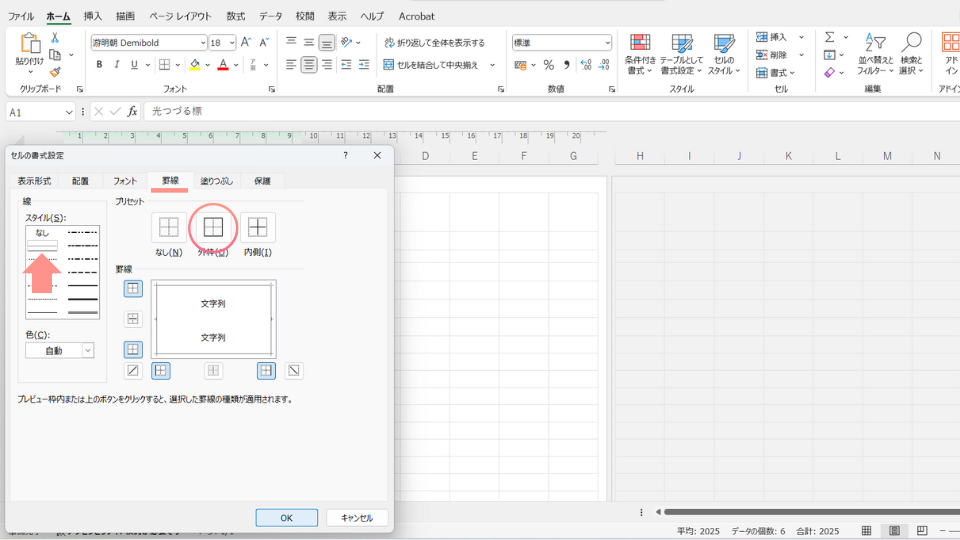
Task: Select the 外枠 outline border preset
Action: click(x=213, y=228)
